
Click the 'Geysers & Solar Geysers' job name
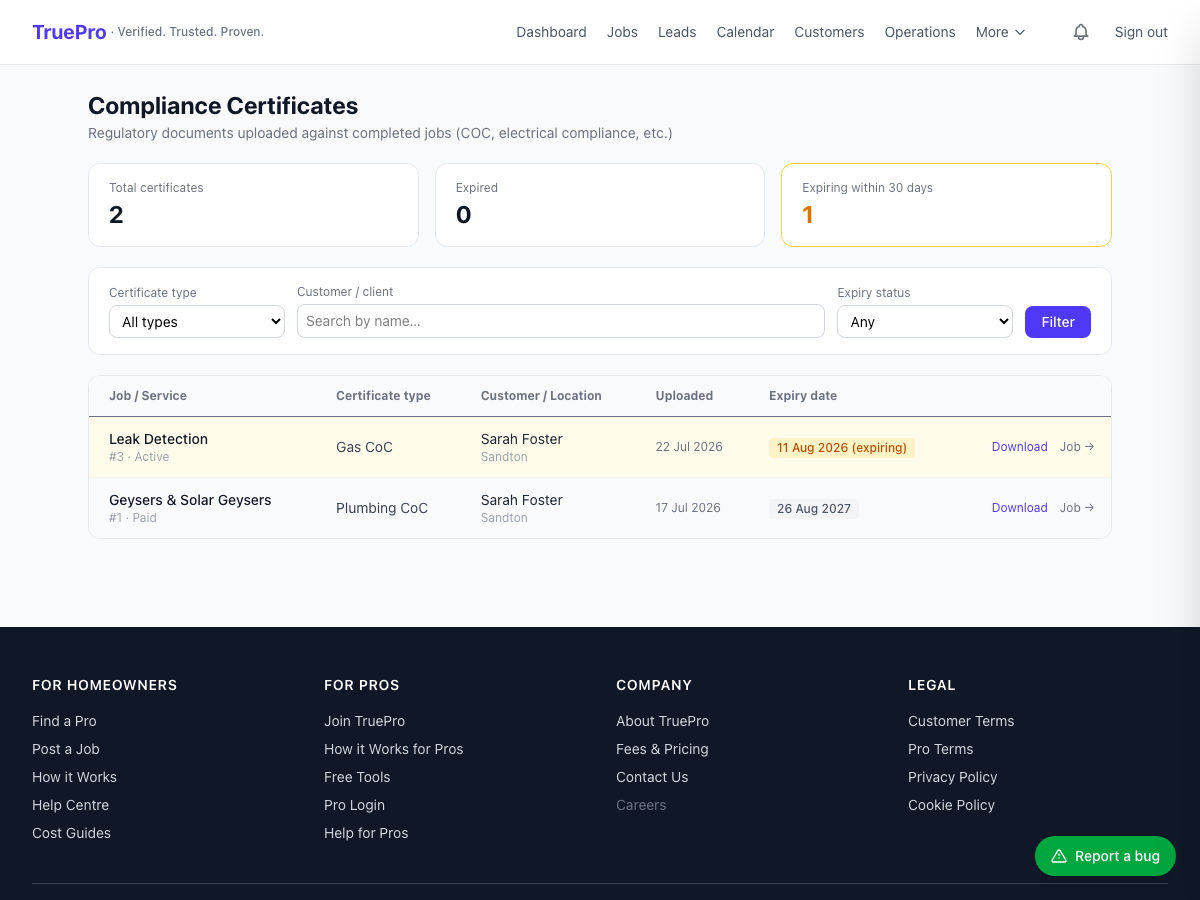click(190, 500)
